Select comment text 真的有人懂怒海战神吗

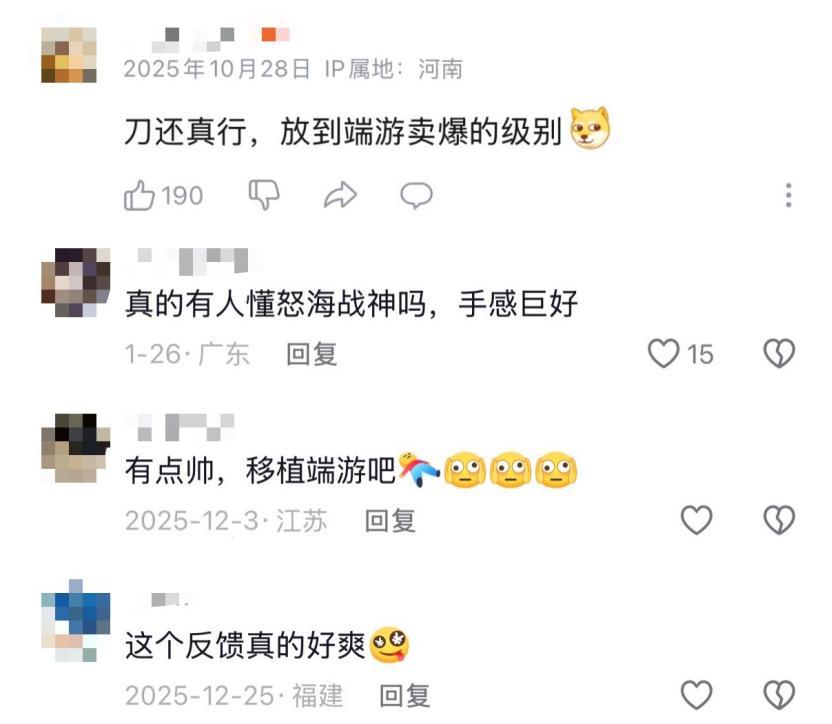tap(275, 304)
